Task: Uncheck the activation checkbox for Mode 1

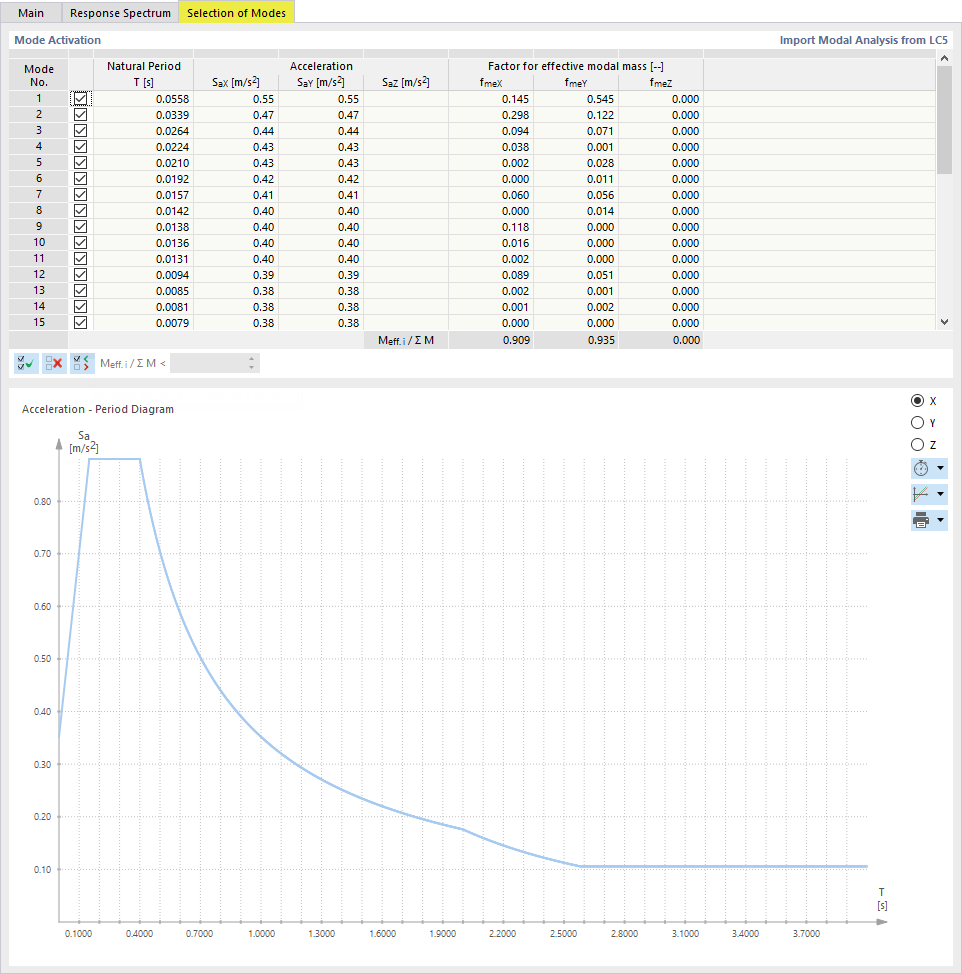Action: tap(80, 98)
